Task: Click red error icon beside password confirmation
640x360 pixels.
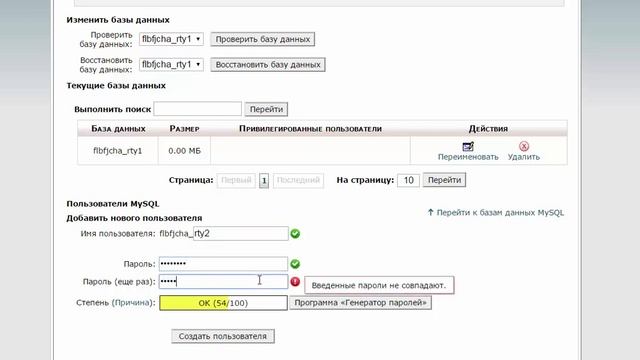Action: pos(295,282)
